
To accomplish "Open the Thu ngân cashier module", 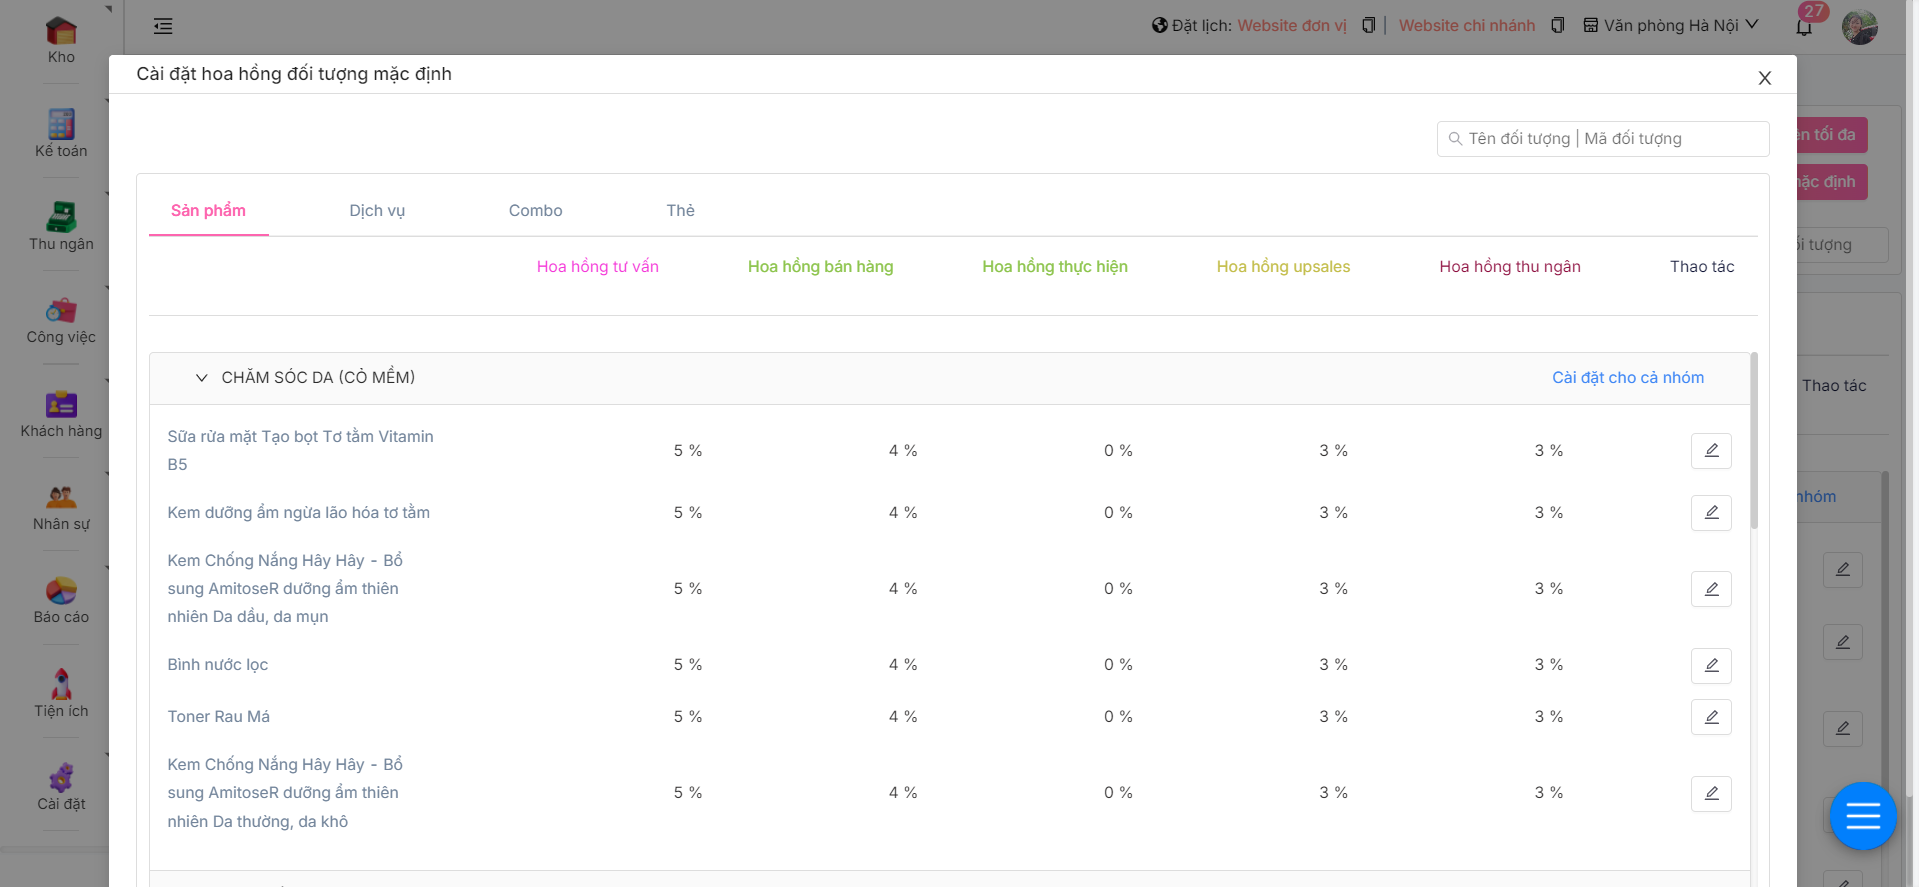I will 61,226.
